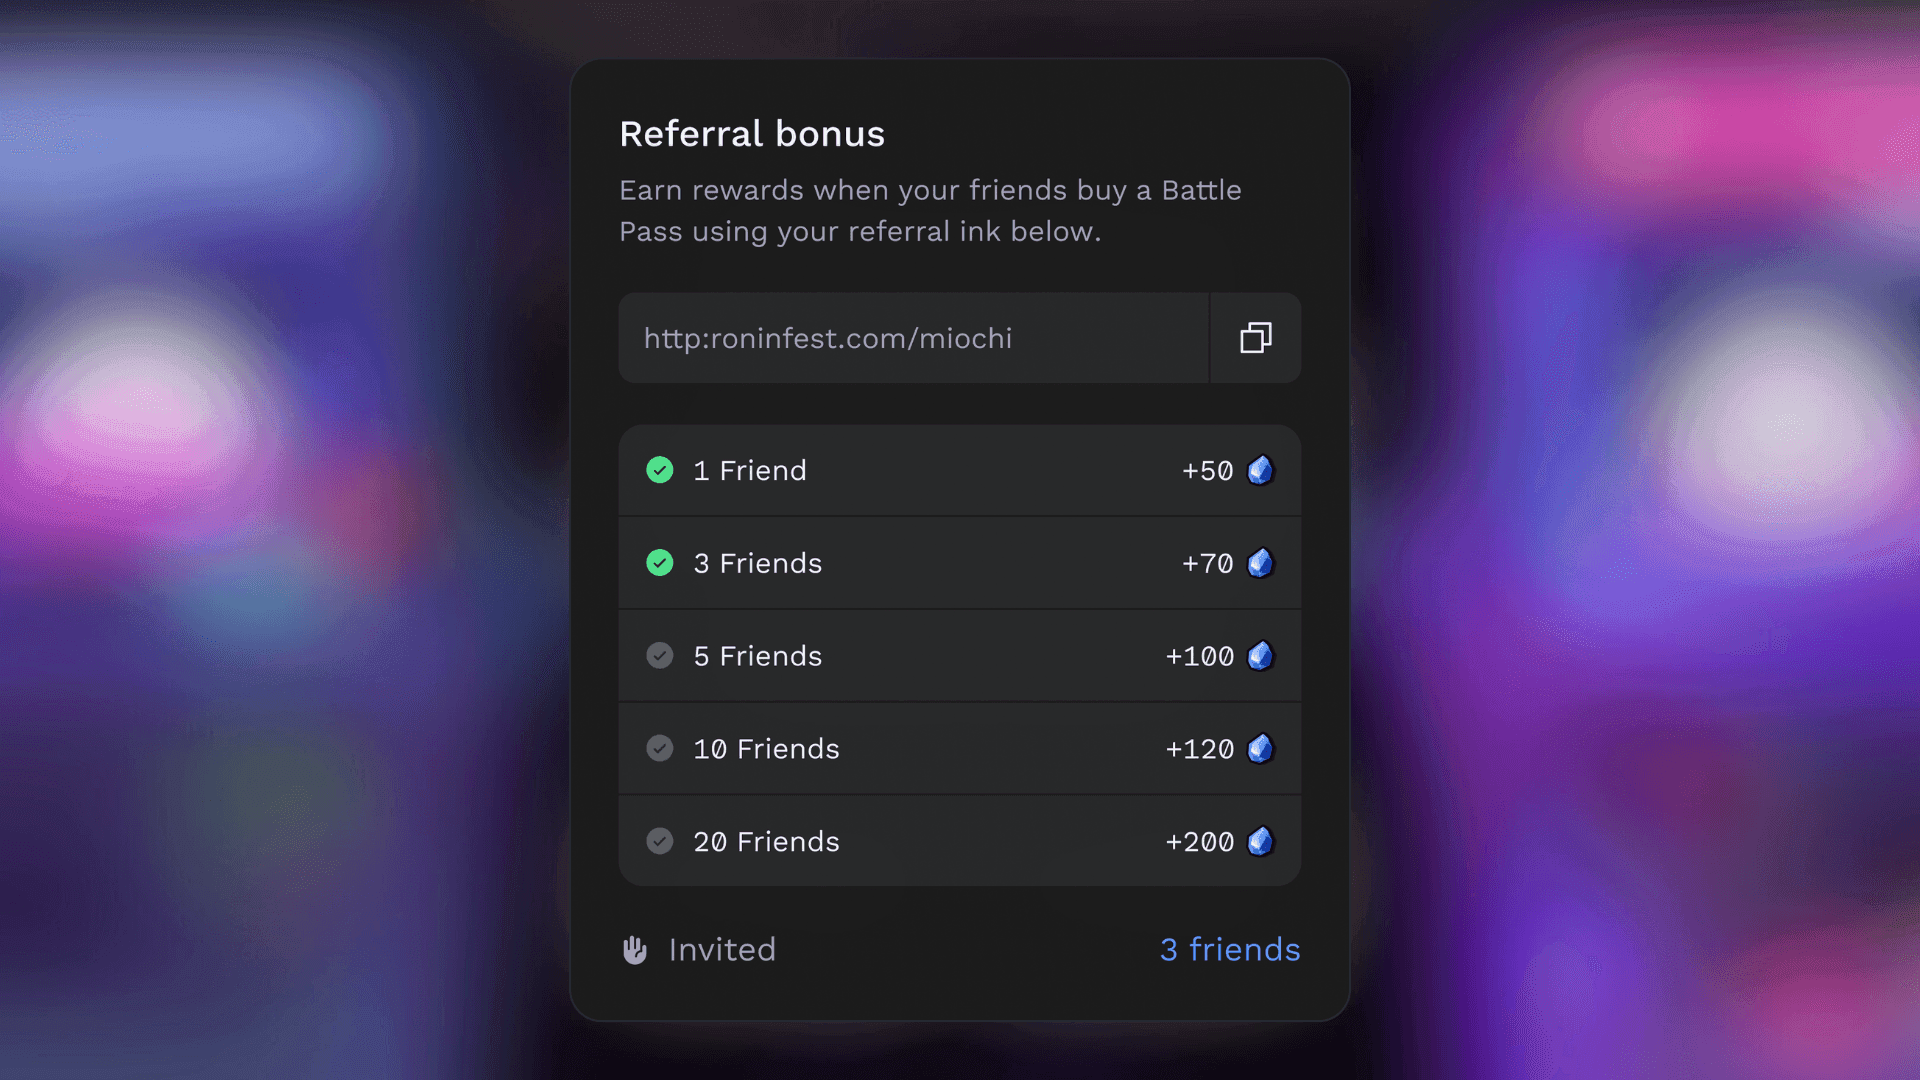This screenshot has height=1080, width=1920.
Task: Select the 5 Friends reward row
Action: point(958,656)
